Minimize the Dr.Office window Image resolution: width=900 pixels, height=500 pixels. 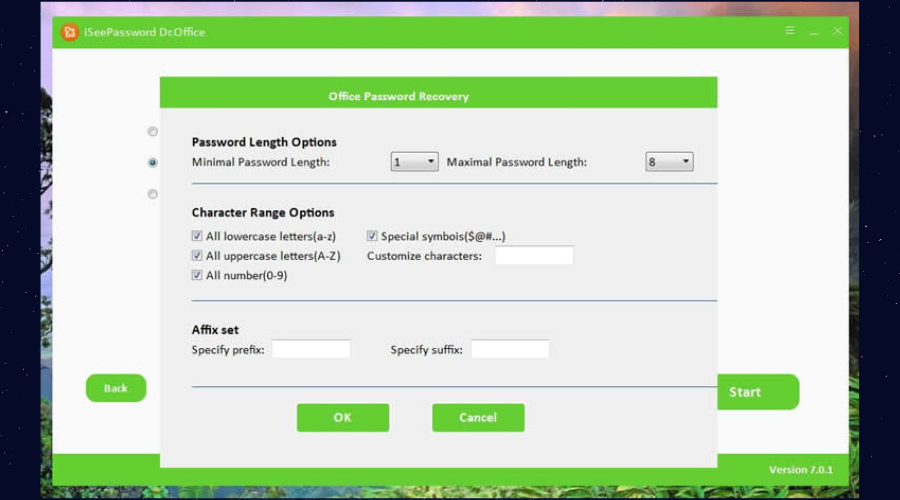coord(813,32)
